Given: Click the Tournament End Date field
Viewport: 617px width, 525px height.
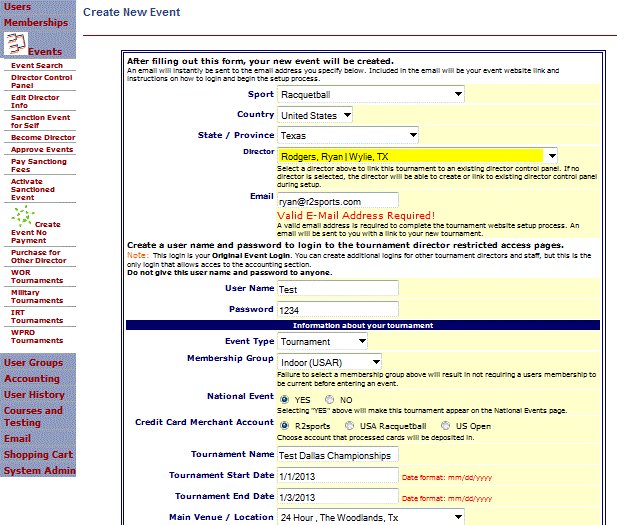Looking at the screenshot, I should [x=338, y=497].
